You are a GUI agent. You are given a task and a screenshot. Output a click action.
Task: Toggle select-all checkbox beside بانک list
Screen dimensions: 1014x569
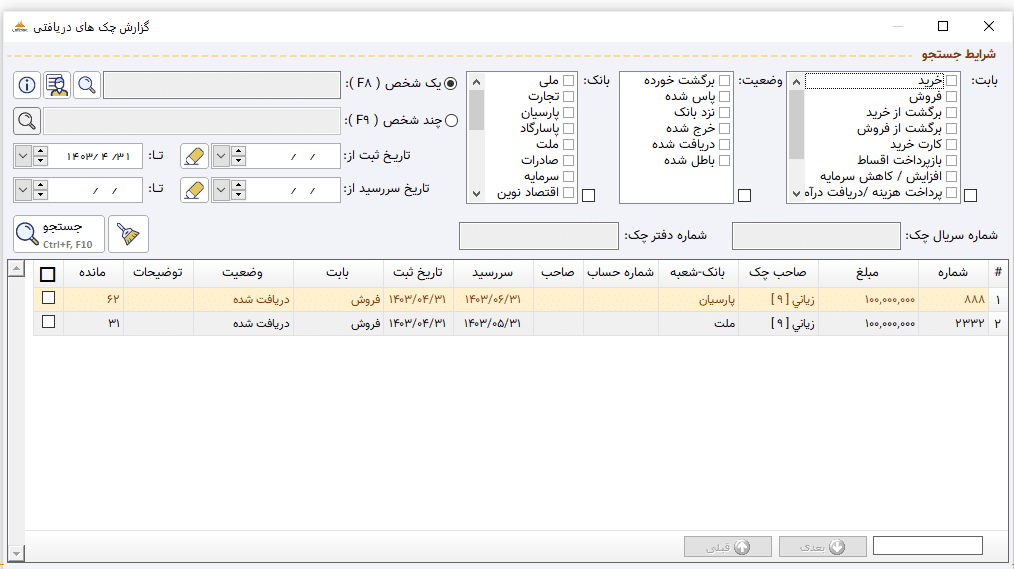[x=588, y=195]
